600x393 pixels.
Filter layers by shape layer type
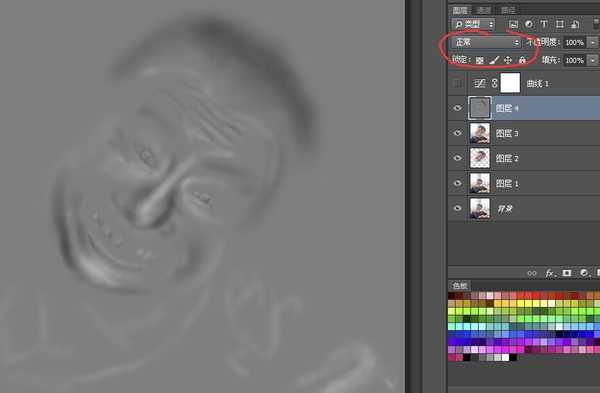560,24
